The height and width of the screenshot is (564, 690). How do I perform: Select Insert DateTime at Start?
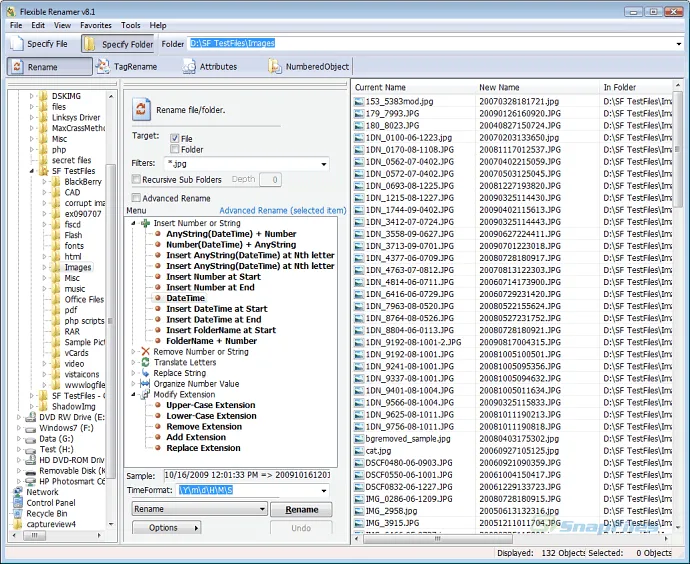coord(217,309)
